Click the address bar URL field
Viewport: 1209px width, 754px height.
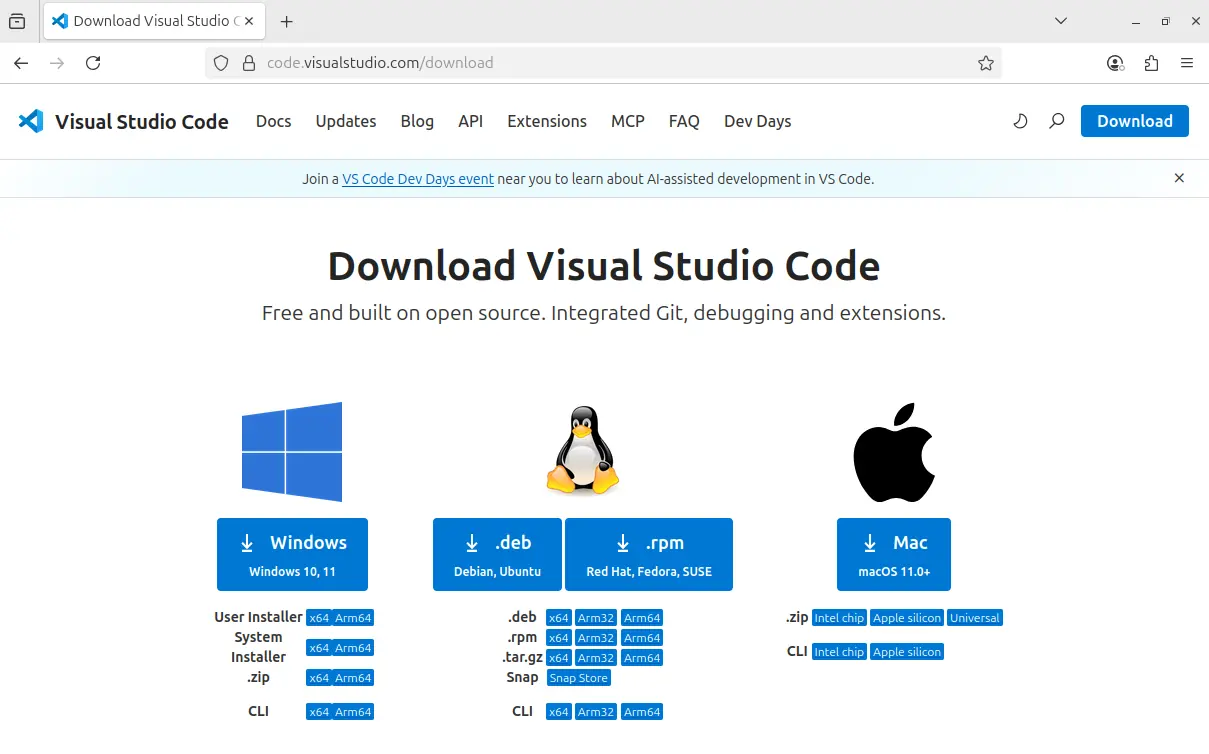[600, 63]
